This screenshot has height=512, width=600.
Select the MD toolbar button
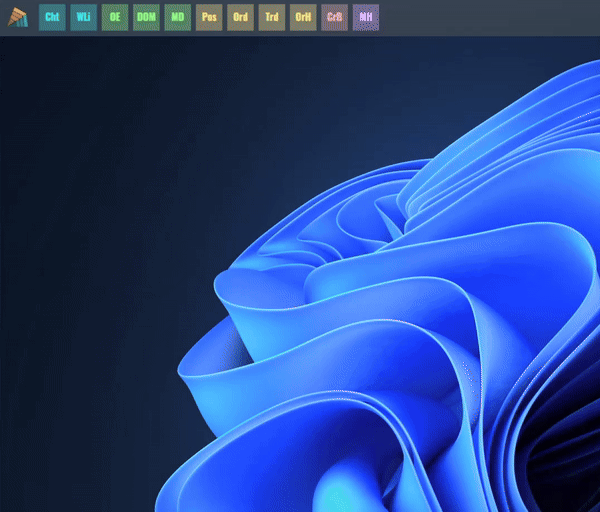tap(178, 17)
